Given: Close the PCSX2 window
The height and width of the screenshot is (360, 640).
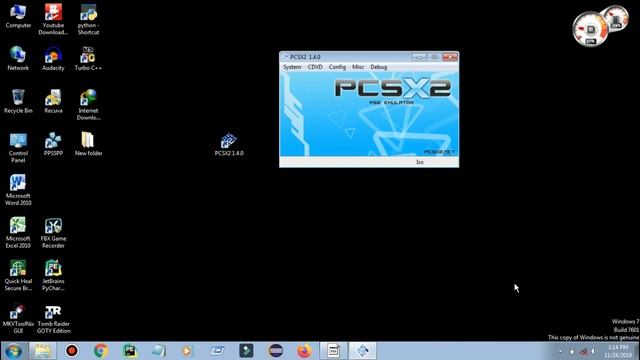Looking at the screenshot, I should pos(450,57).
